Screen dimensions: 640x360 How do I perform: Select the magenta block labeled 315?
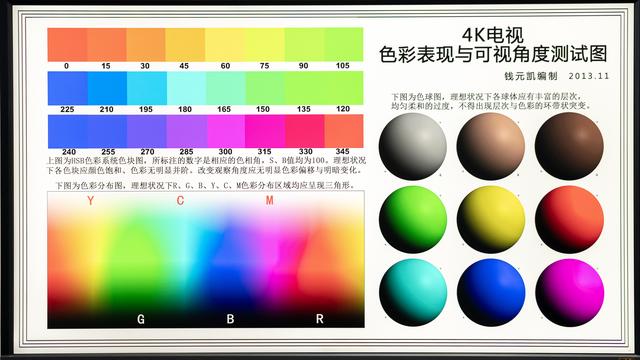(x=265, y=131)
